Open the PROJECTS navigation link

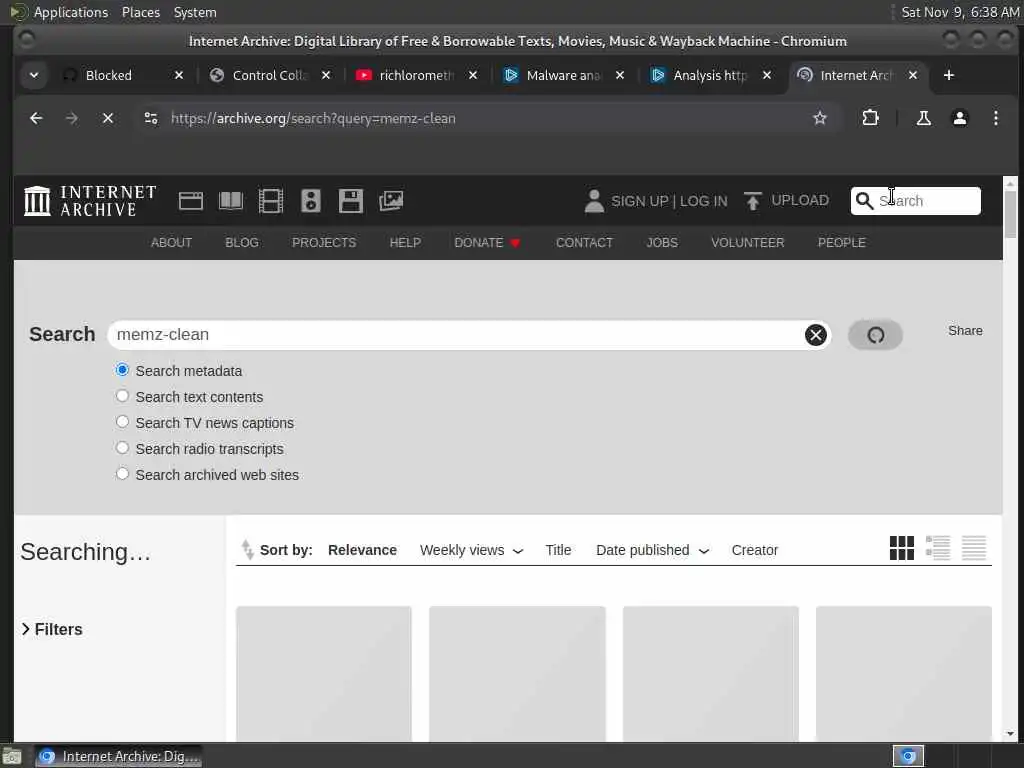pyautogui.click(x=324, y=243)
